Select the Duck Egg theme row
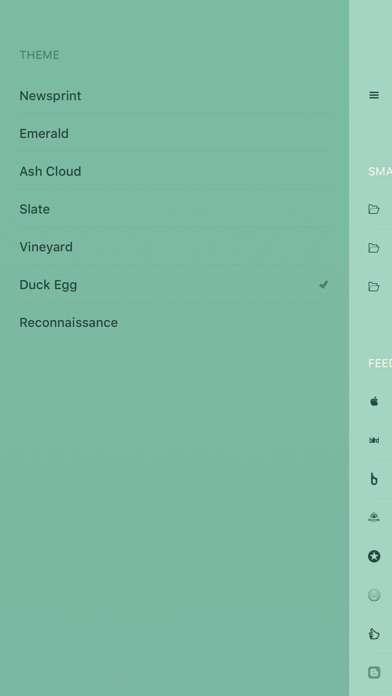This screenshot has height=696, width=392. pos(174,285)
